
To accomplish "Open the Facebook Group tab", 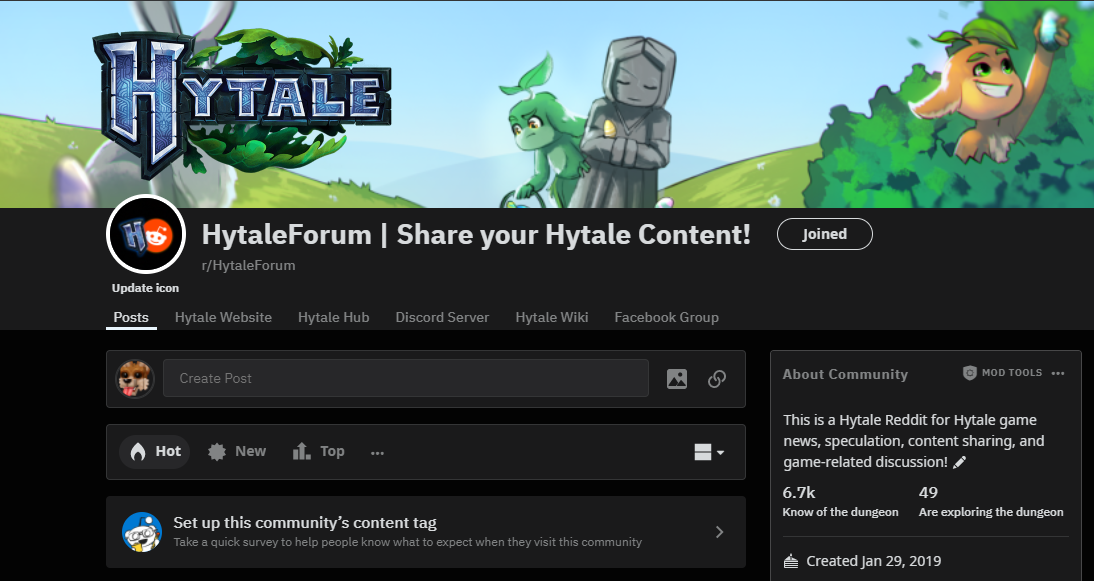I will coord(666,317).
